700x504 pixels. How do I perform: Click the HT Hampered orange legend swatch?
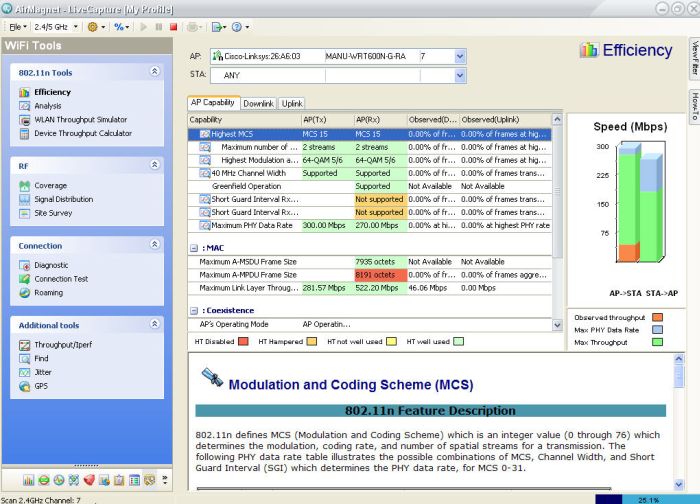coord(312,342)
